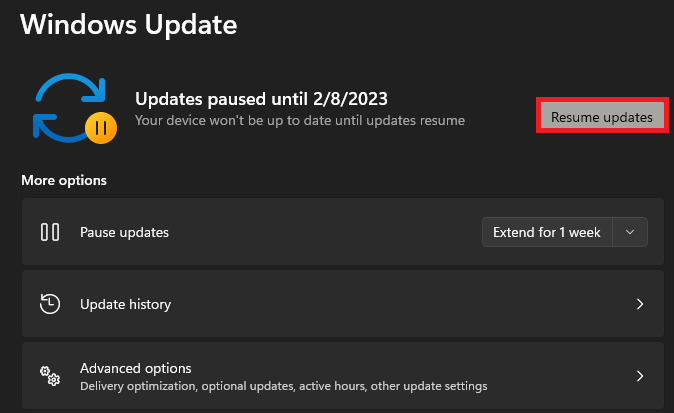Screen dimensions: 674x413
Task: Open the Extend for 1 week dropdown
Action: coord(546,232)
